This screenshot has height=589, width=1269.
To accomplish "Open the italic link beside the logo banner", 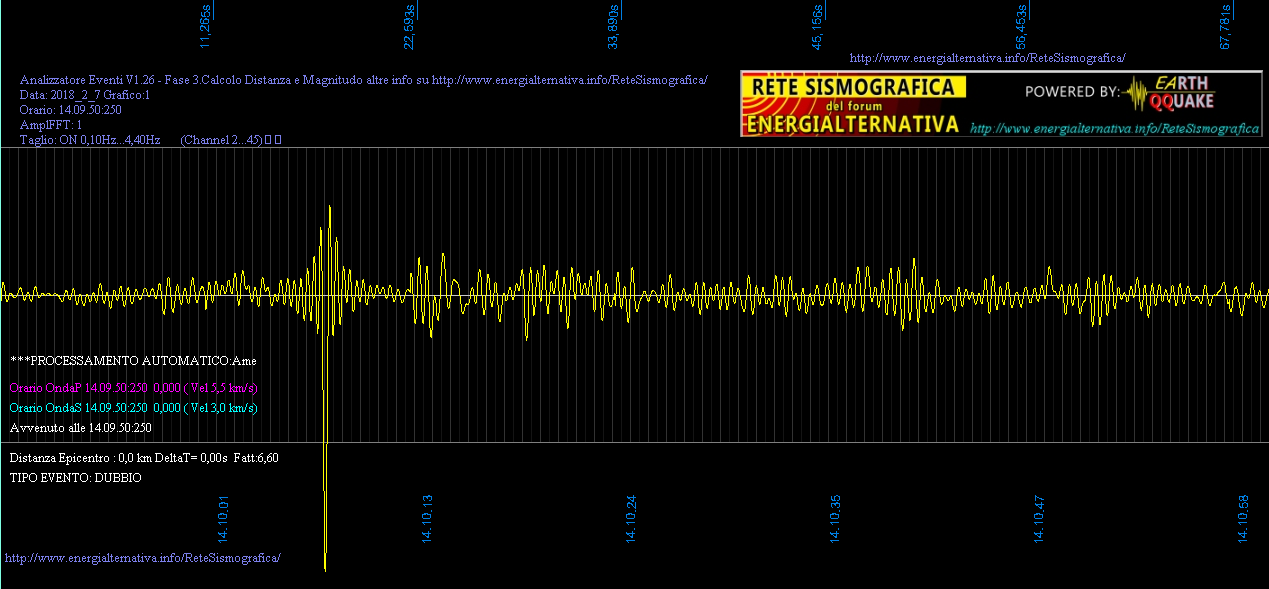I will 1114,129.
